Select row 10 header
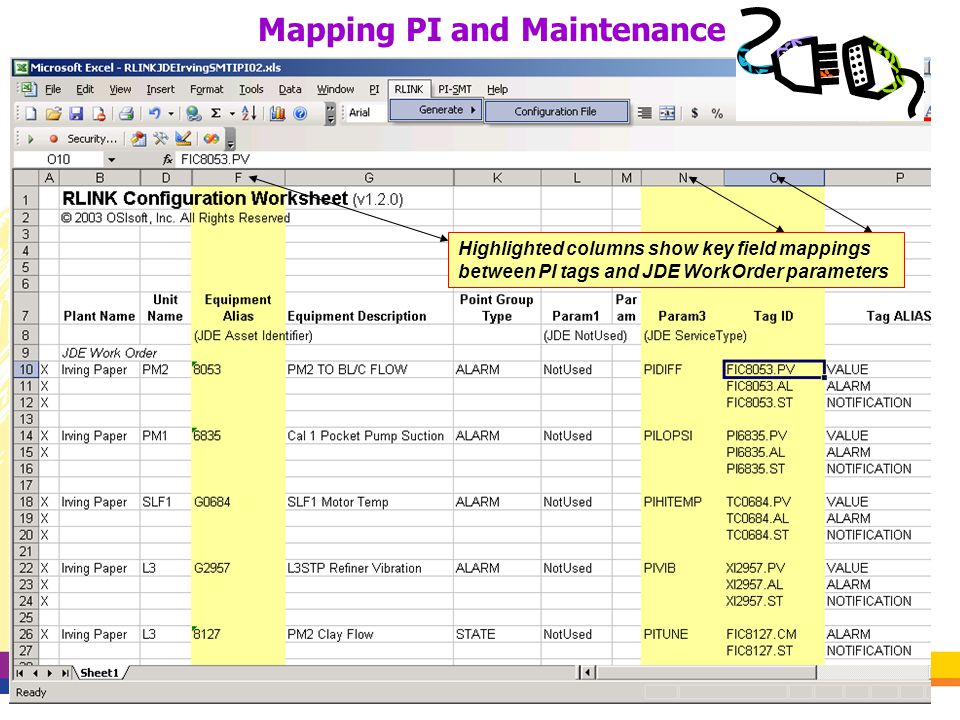This screenshot has height=720, width=960. click(26, 370)
